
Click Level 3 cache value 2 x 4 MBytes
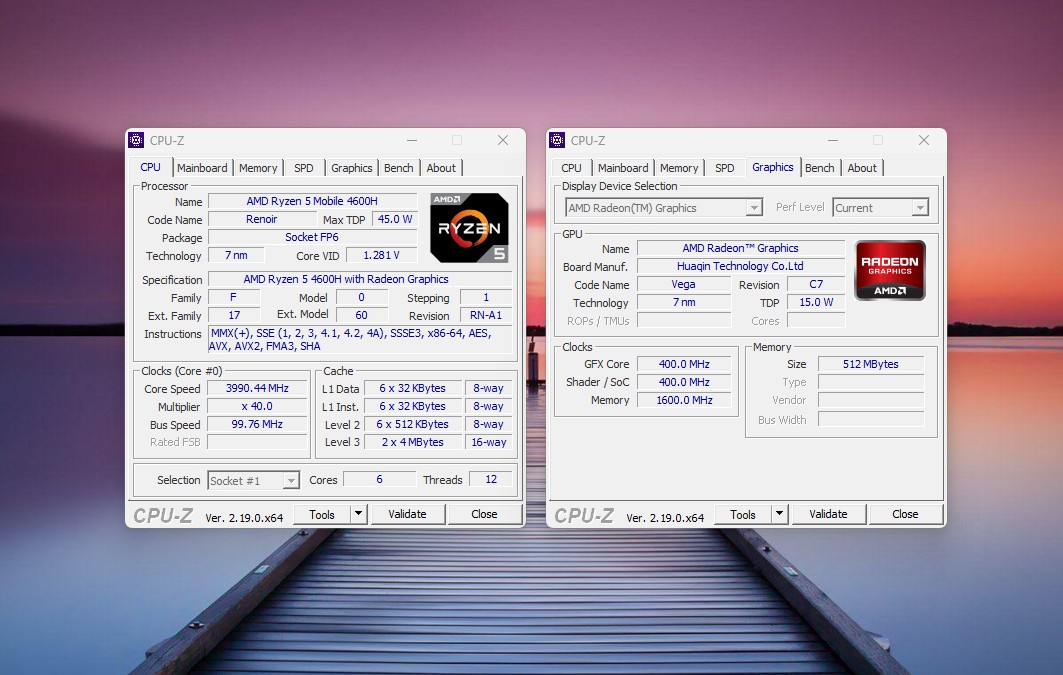[x=413, y=442]
